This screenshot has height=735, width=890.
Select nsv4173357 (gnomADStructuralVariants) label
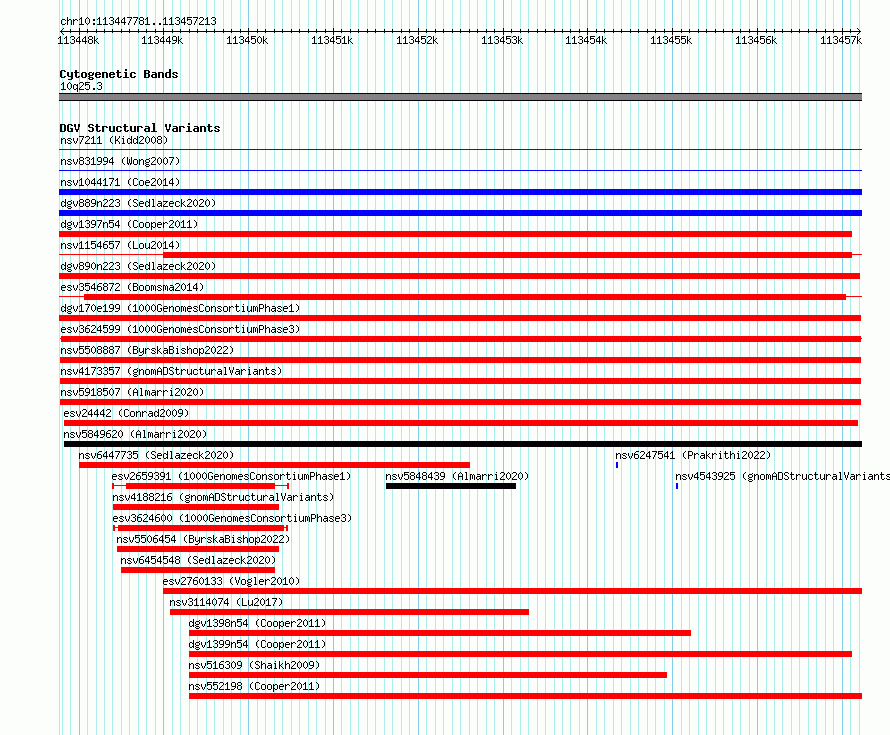pyautogui.click(x=171, y=371)
